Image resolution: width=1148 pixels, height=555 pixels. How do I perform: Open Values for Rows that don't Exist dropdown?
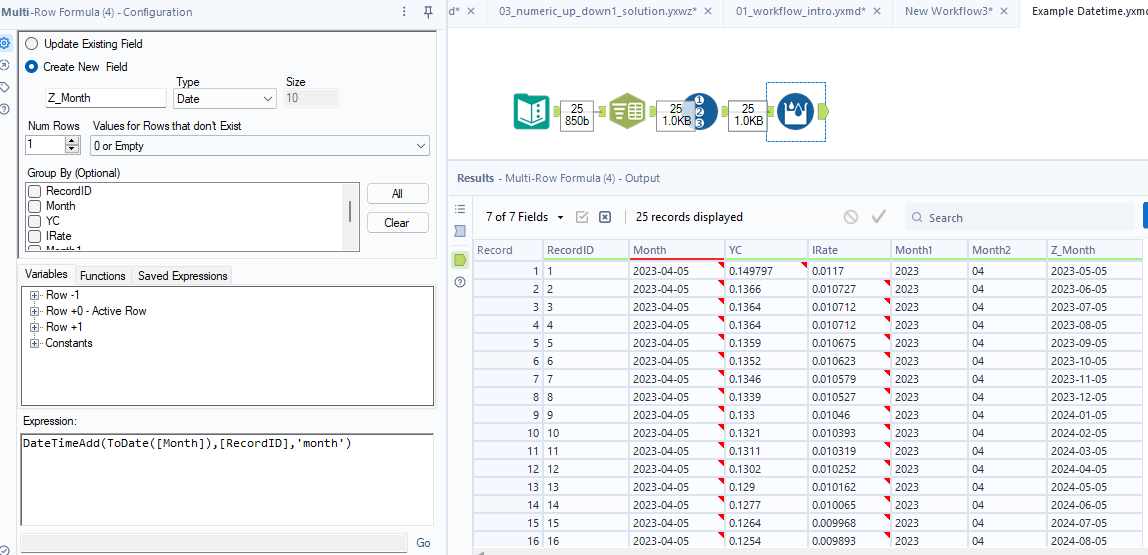[259, 146]
